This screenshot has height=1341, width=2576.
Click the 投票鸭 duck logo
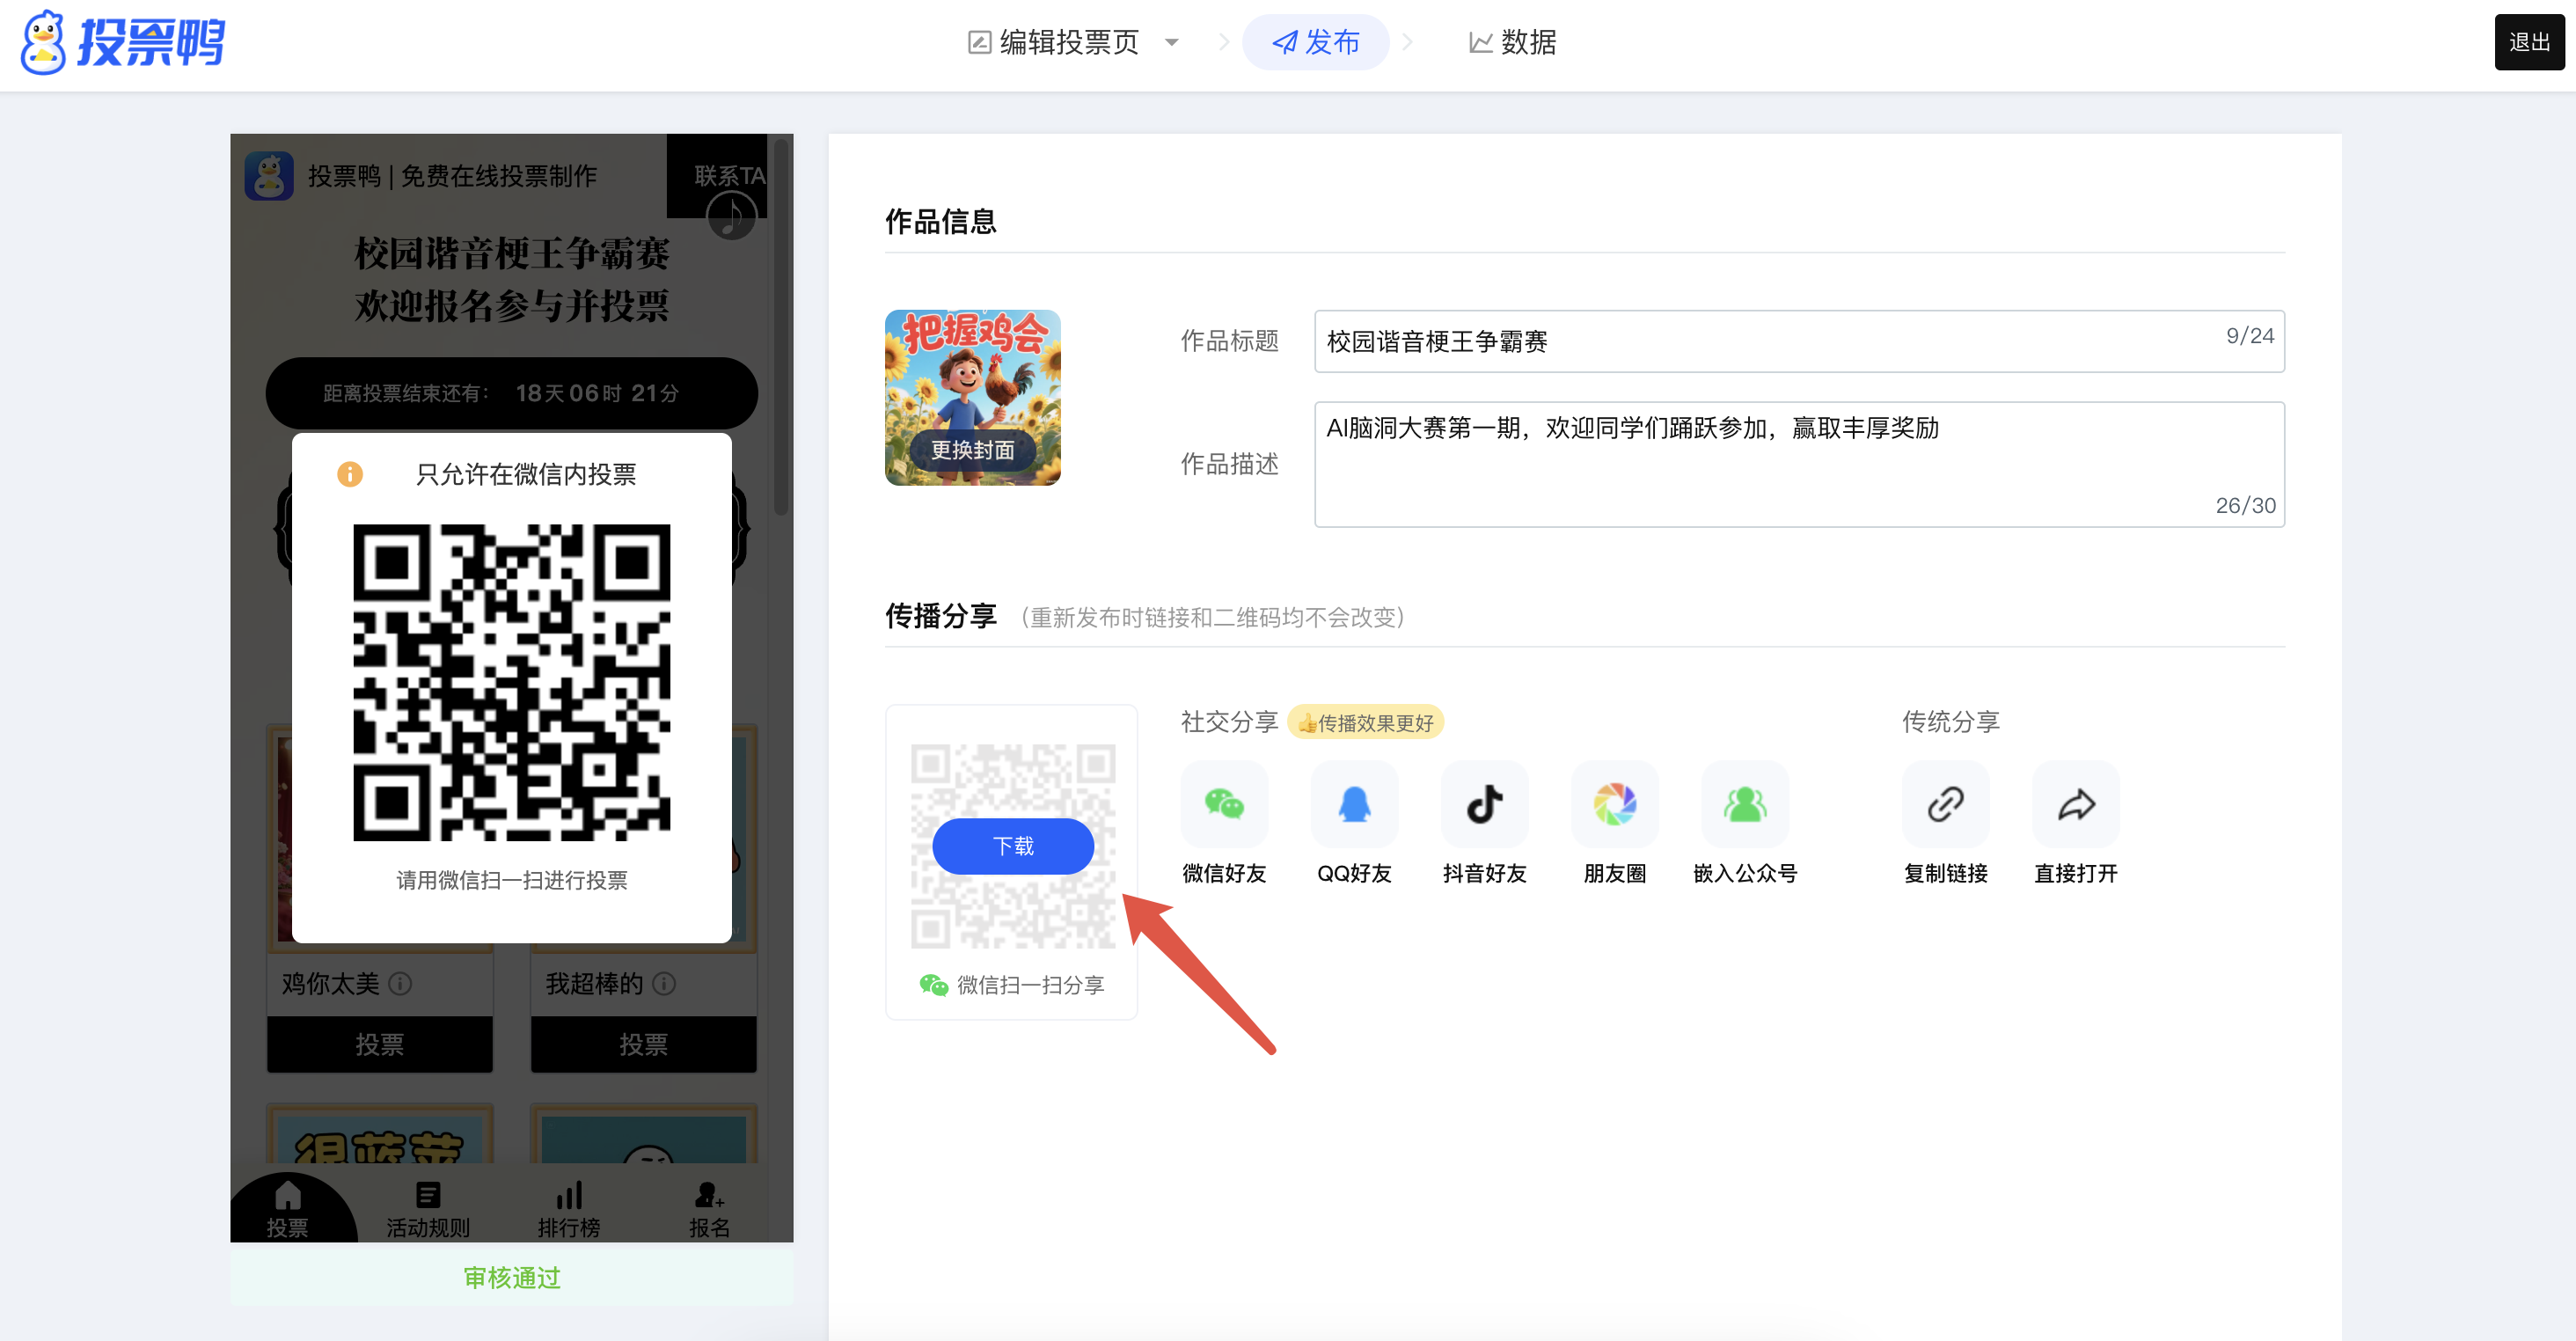[x=123, y=42]
